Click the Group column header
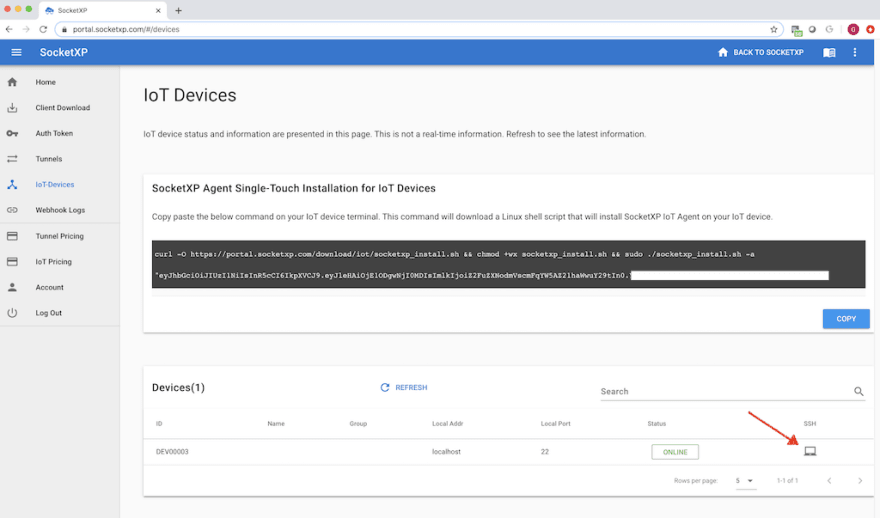 coord(358,424)
